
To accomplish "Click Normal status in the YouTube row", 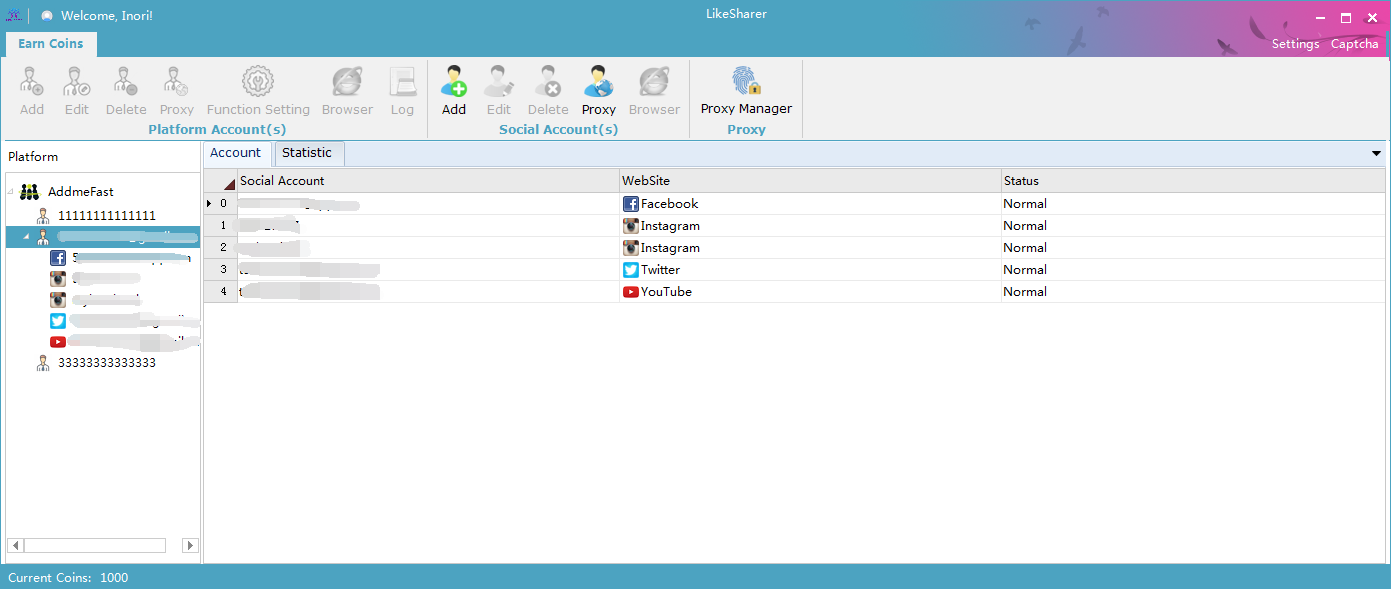I will pyautogui.click(x=1193, y=292).
